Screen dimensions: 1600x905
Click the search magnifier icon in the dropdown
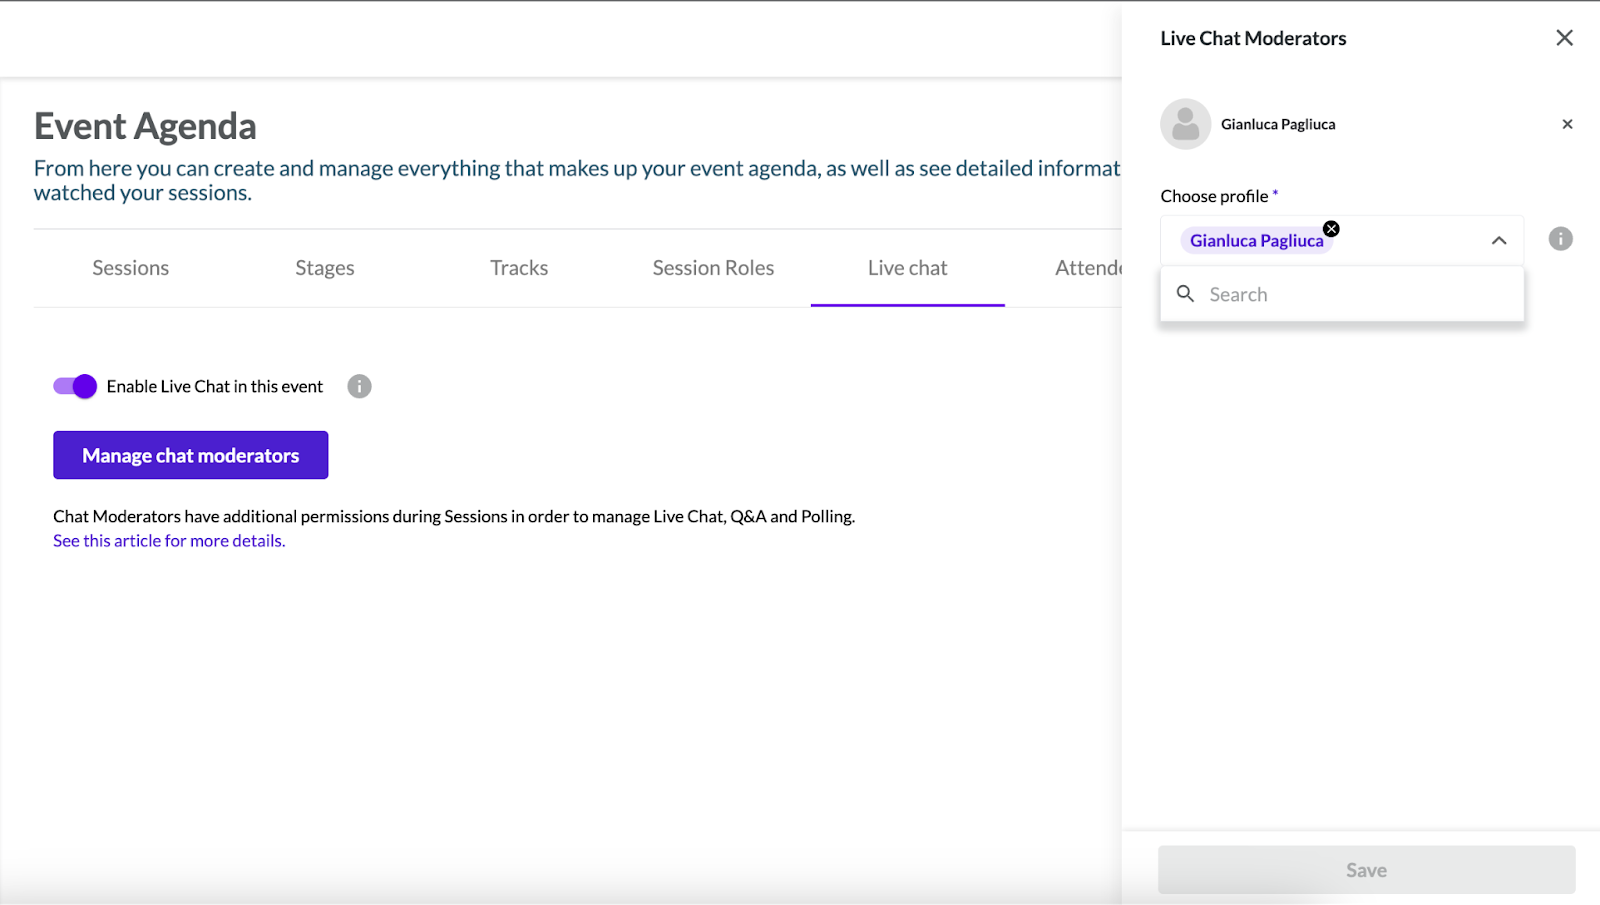point(1185,293)
